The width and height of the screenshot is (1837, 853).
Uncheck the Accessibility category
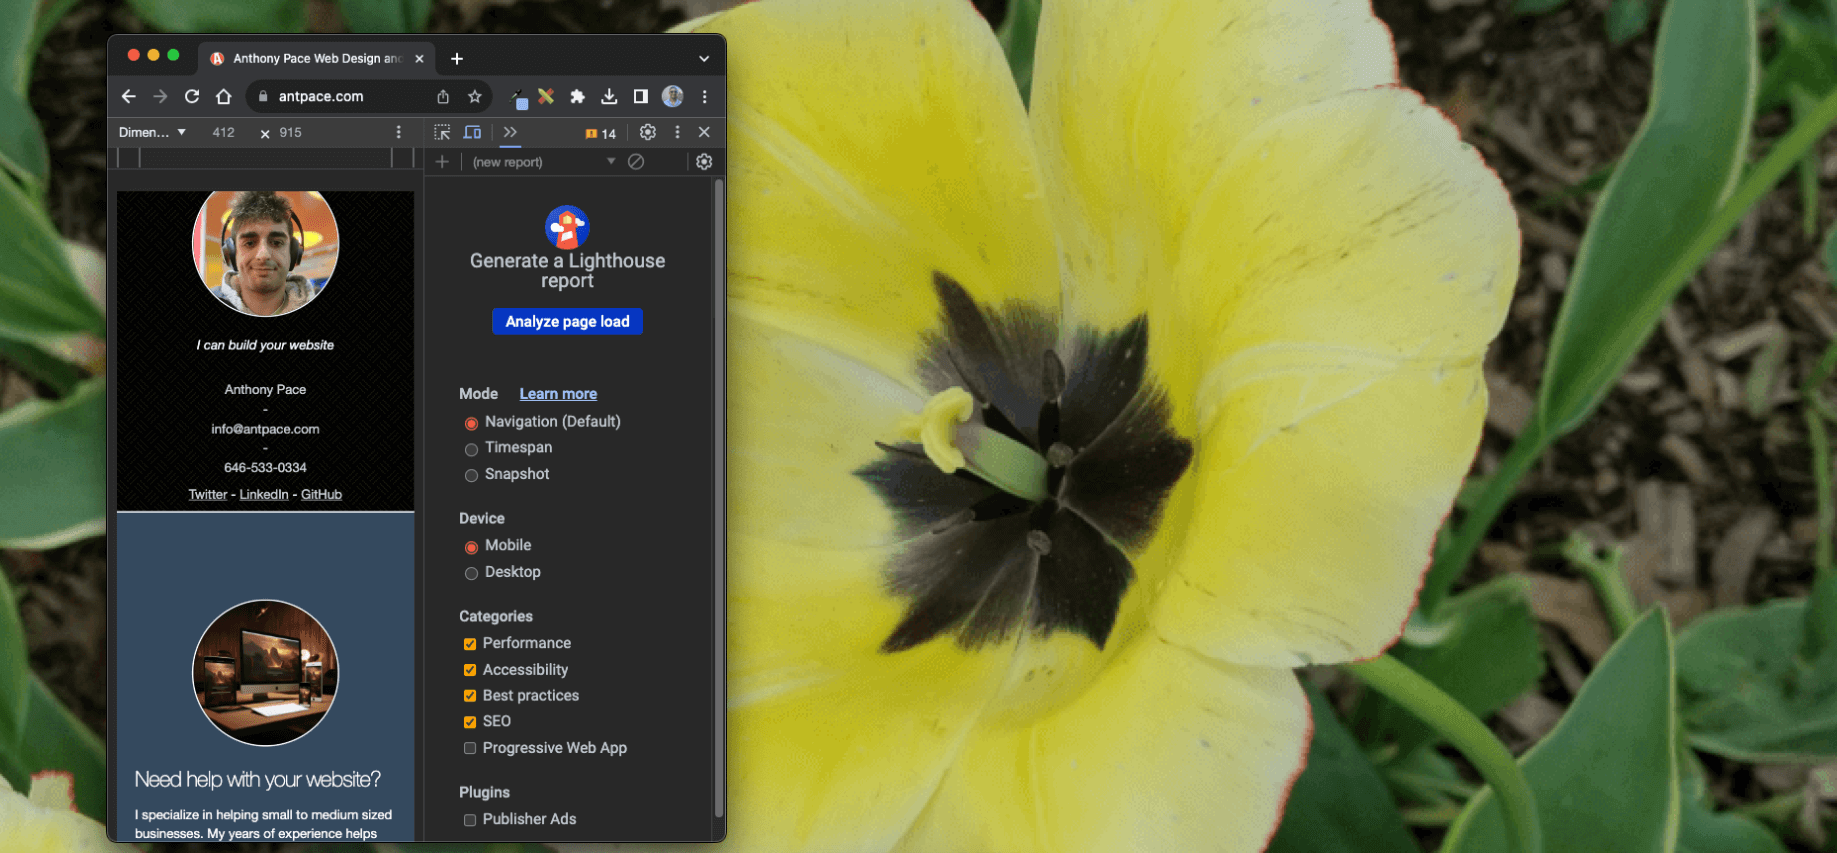pyautogui.click(x=470, y=670)
